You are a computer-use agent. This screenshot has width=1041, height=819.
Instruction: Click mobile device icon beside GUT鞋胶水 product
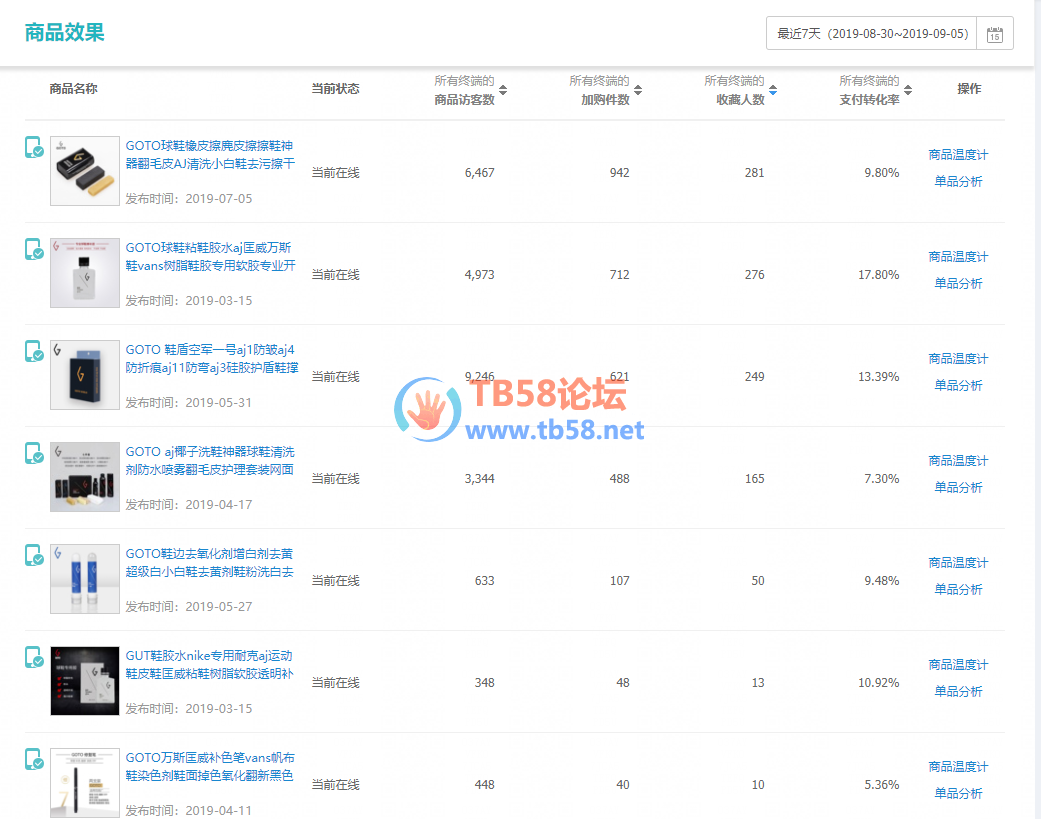tap(34, 657)
